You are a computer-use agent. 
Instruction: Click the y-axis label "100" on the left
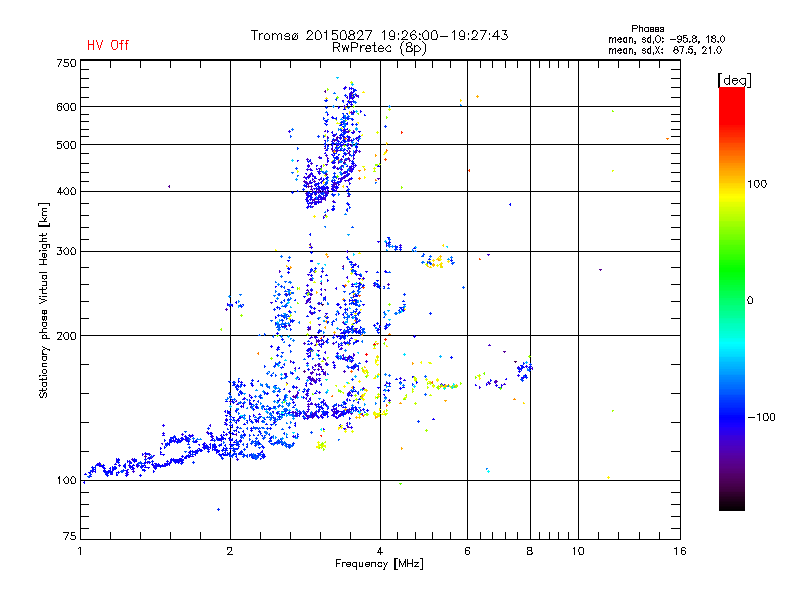(66, 480)
